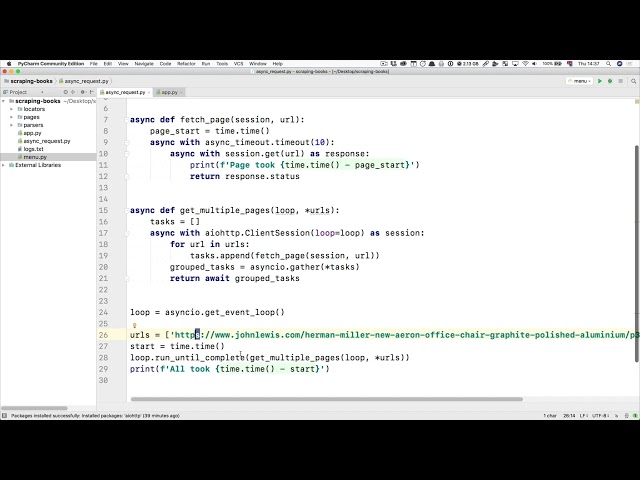The image size is (640, 480).
Task: Click the Project panel horizontal scrollbar
Action: coord(34,408)
